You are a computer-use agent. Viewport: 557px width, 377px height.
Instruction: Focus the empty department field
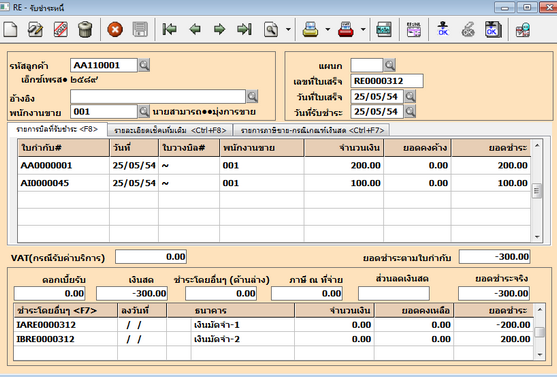(367, 65)
